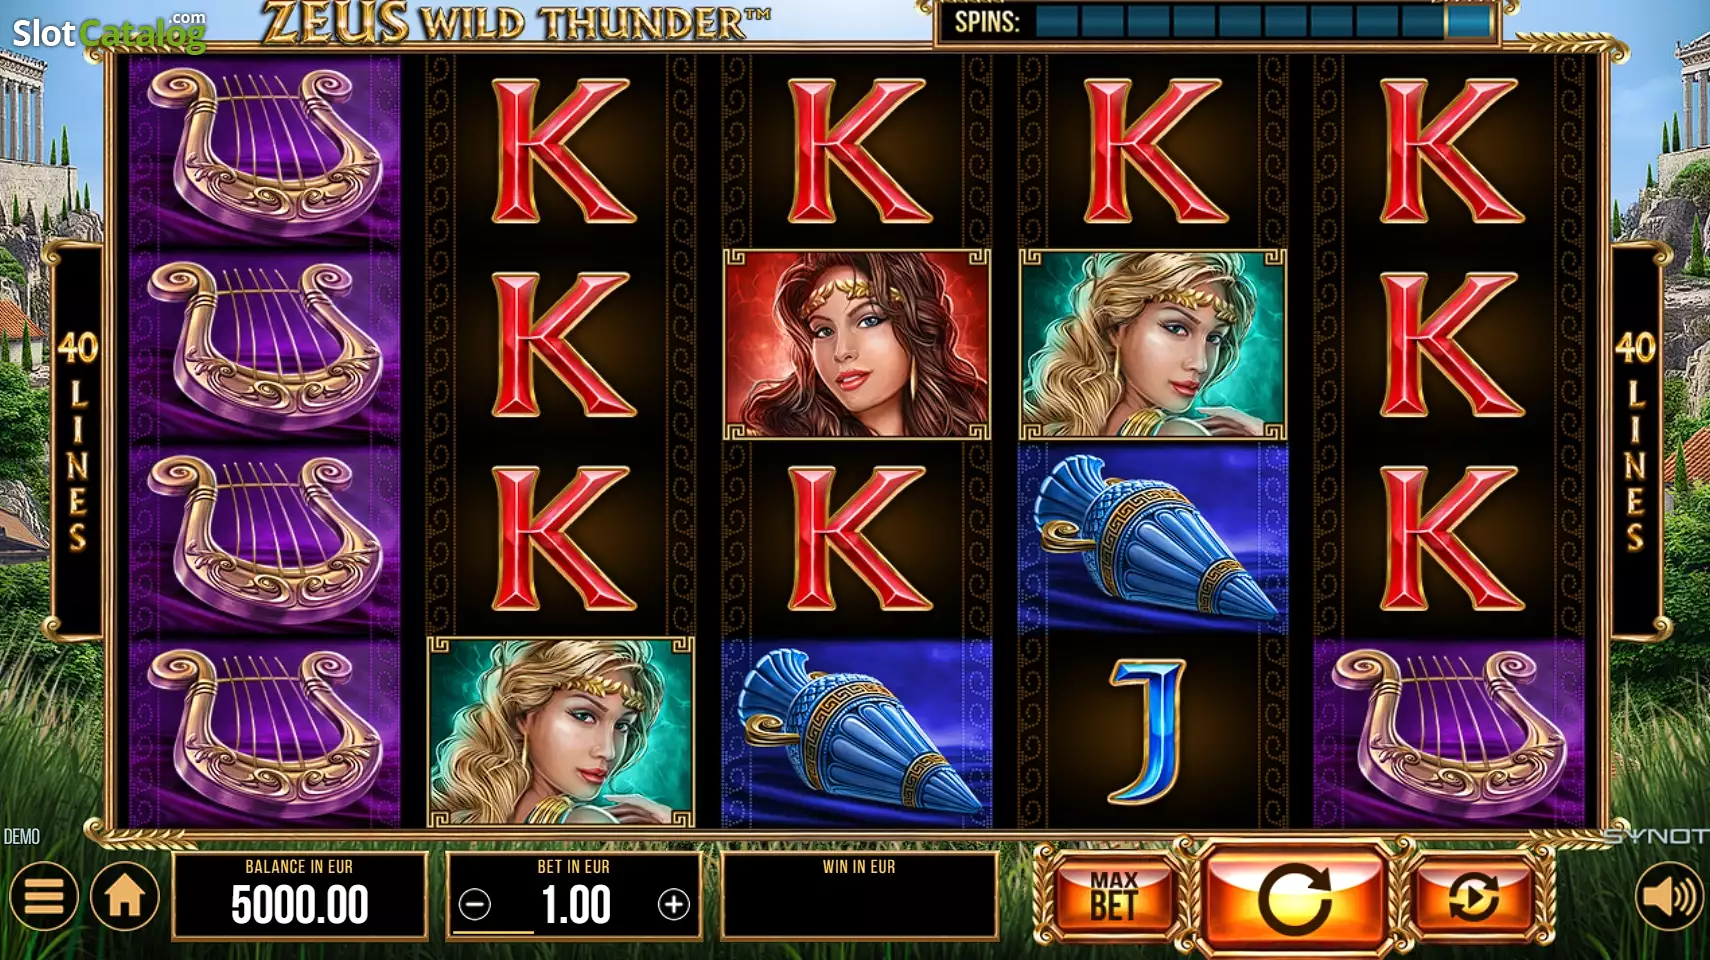Open the hamburger menu icon
1710x960 pixels.
pyautogui.click(x=44, y=896)
